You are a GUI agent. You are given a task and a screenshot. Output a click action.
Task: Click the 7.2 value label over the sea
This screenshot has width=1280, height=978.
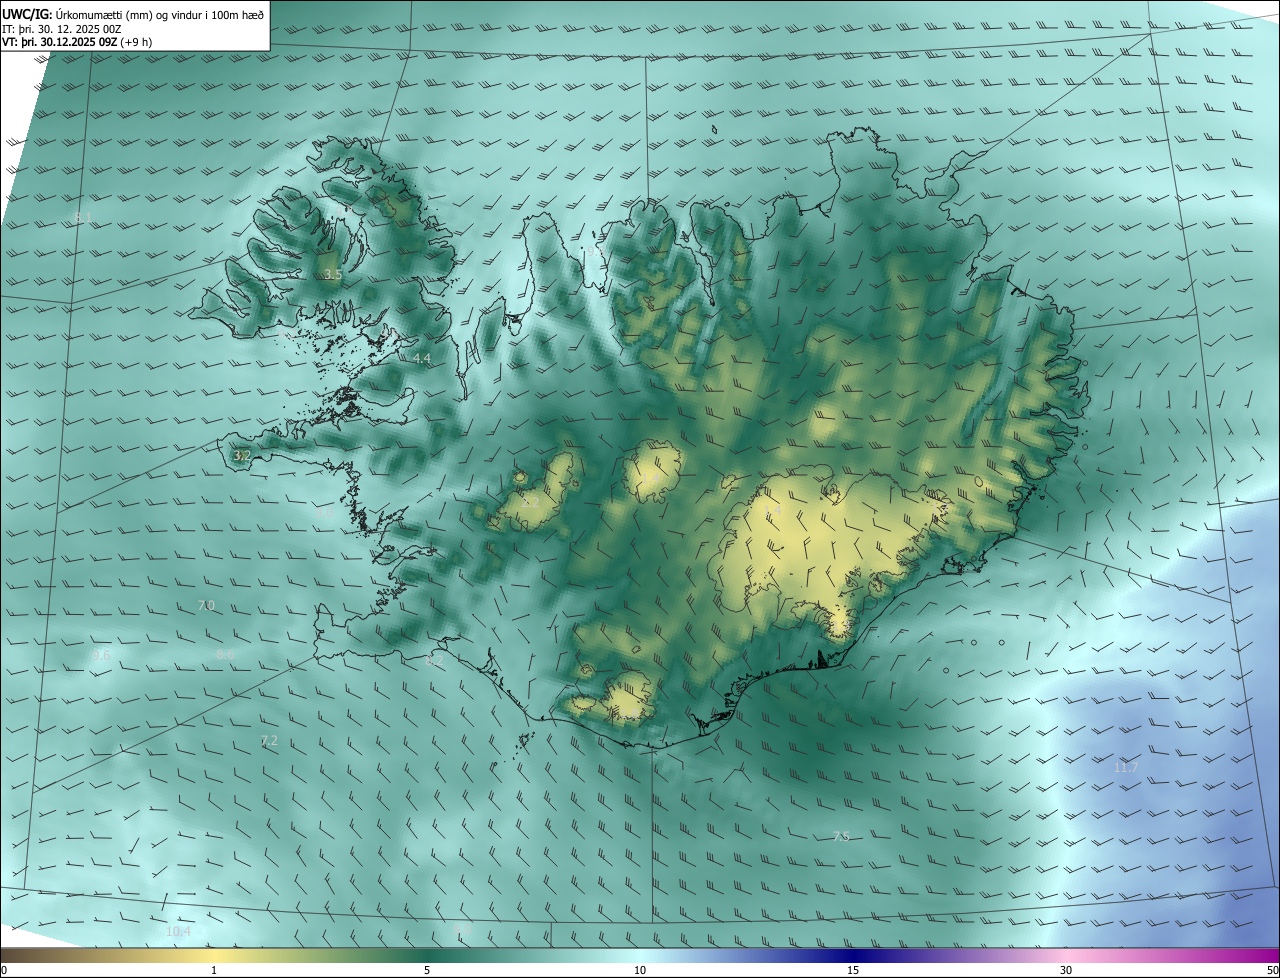coord(268,741)
